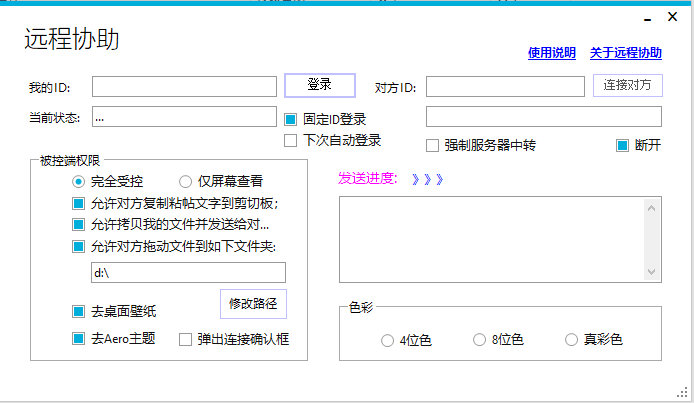Click inside the message log text area

[x=492, y=239]
